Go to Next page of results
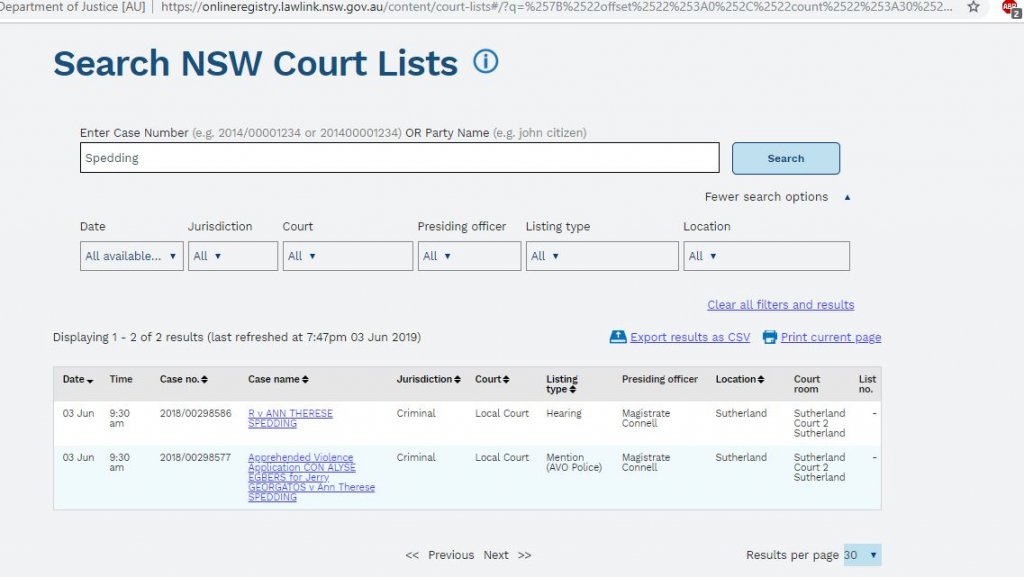This screenshot has height=577, width=1024. (x=496, y=555)
